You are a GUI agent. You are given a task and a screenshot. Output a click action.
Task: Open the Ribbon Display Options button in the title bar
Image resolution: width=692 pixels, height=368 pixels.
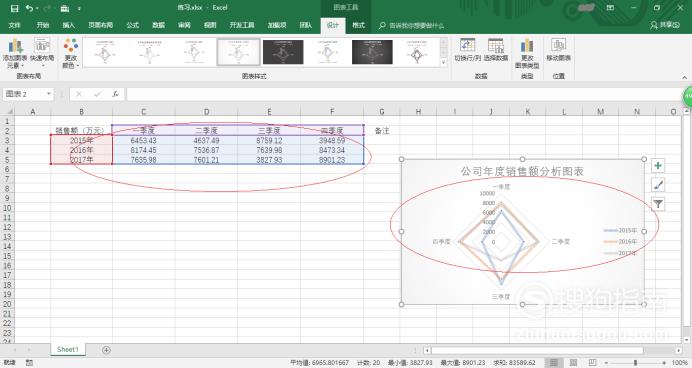610,8
